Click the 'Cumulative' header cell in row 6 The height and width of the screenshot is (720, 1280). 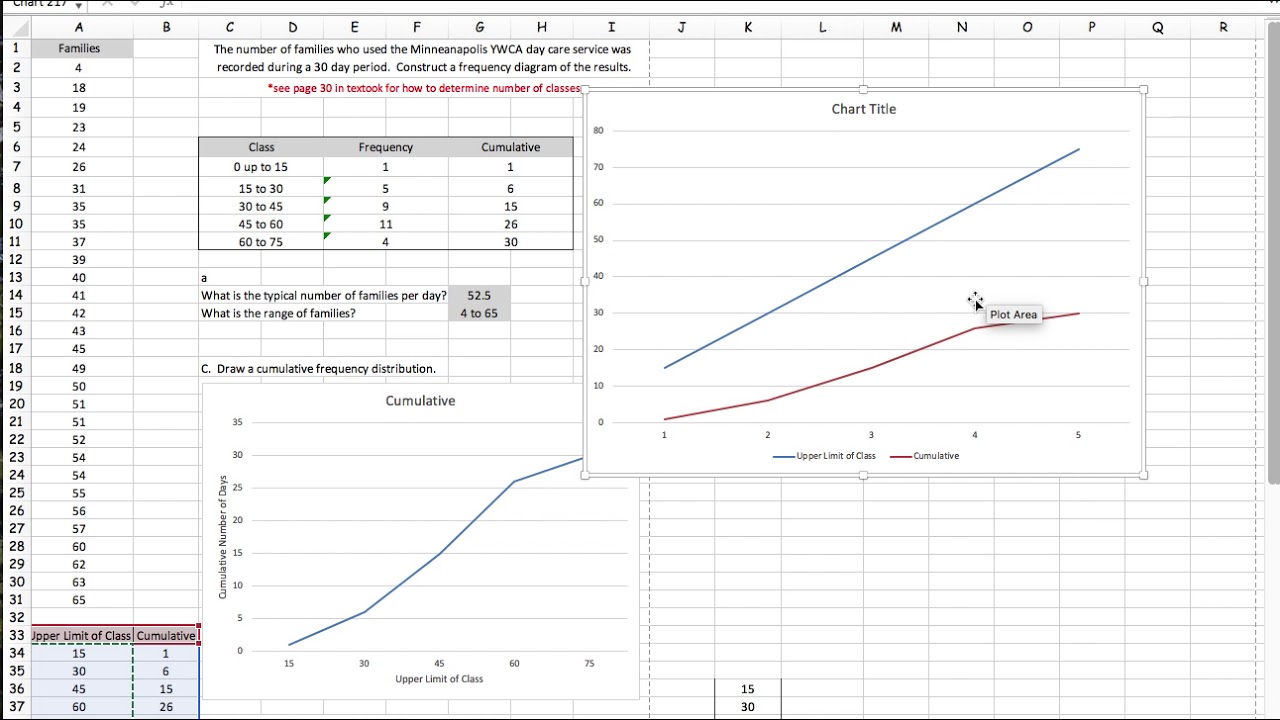[511, 147]
